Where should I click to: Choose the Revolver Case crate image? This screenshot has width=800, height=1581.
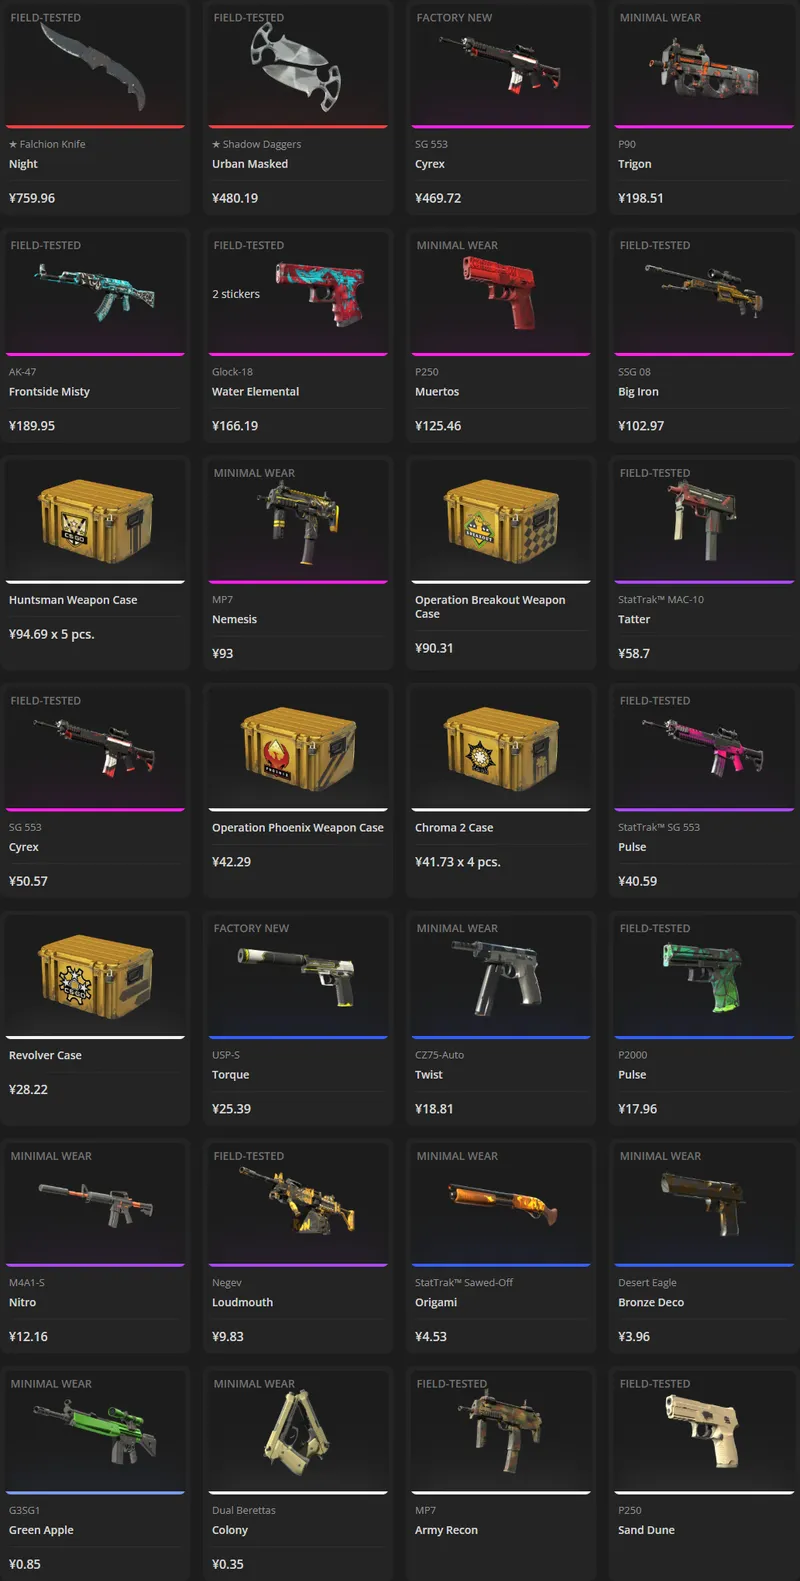(x=95, y=976)
